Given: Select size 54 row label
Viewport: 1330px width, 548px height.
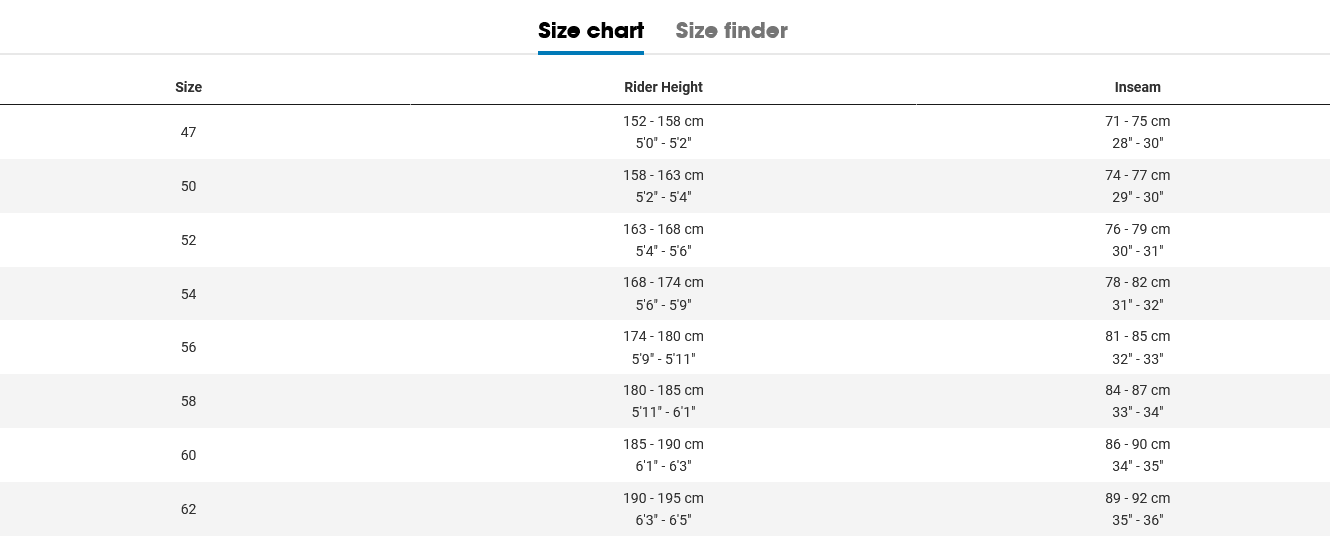Looking at the screenshot, I should coord(188,294).
